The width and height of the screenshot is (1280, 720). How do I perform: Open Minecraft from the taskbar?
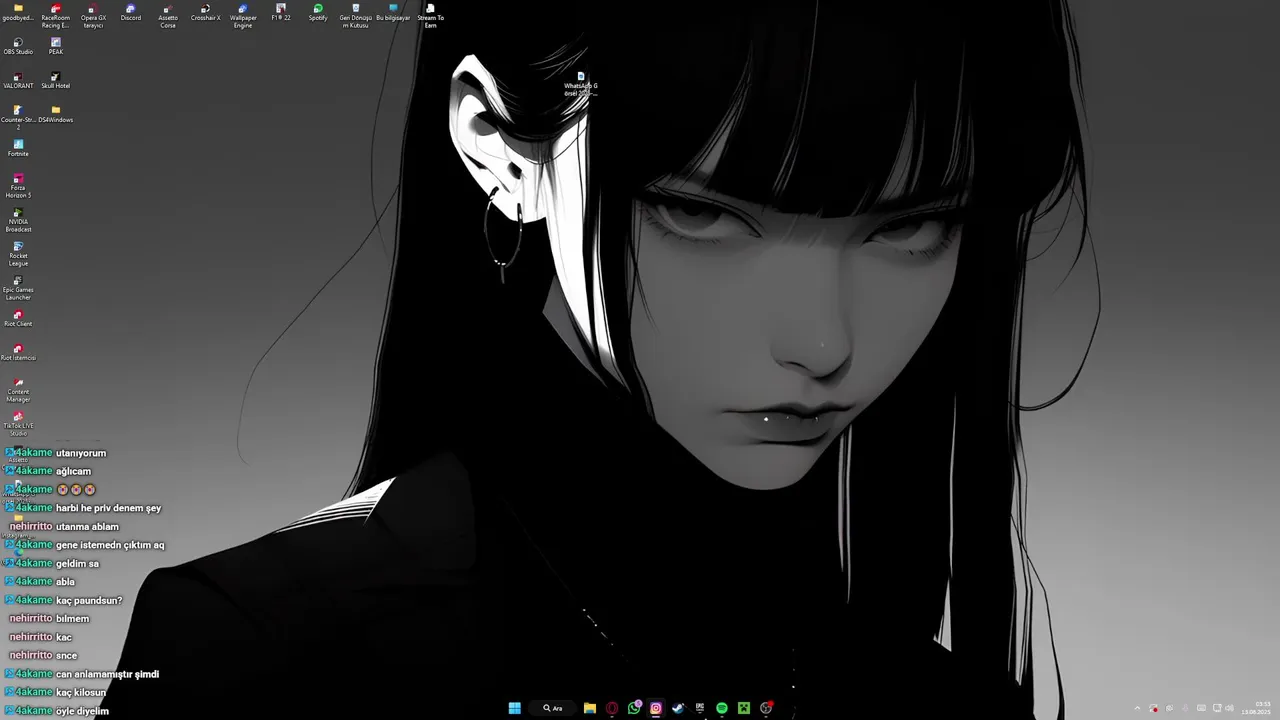(x=744, y=708)
